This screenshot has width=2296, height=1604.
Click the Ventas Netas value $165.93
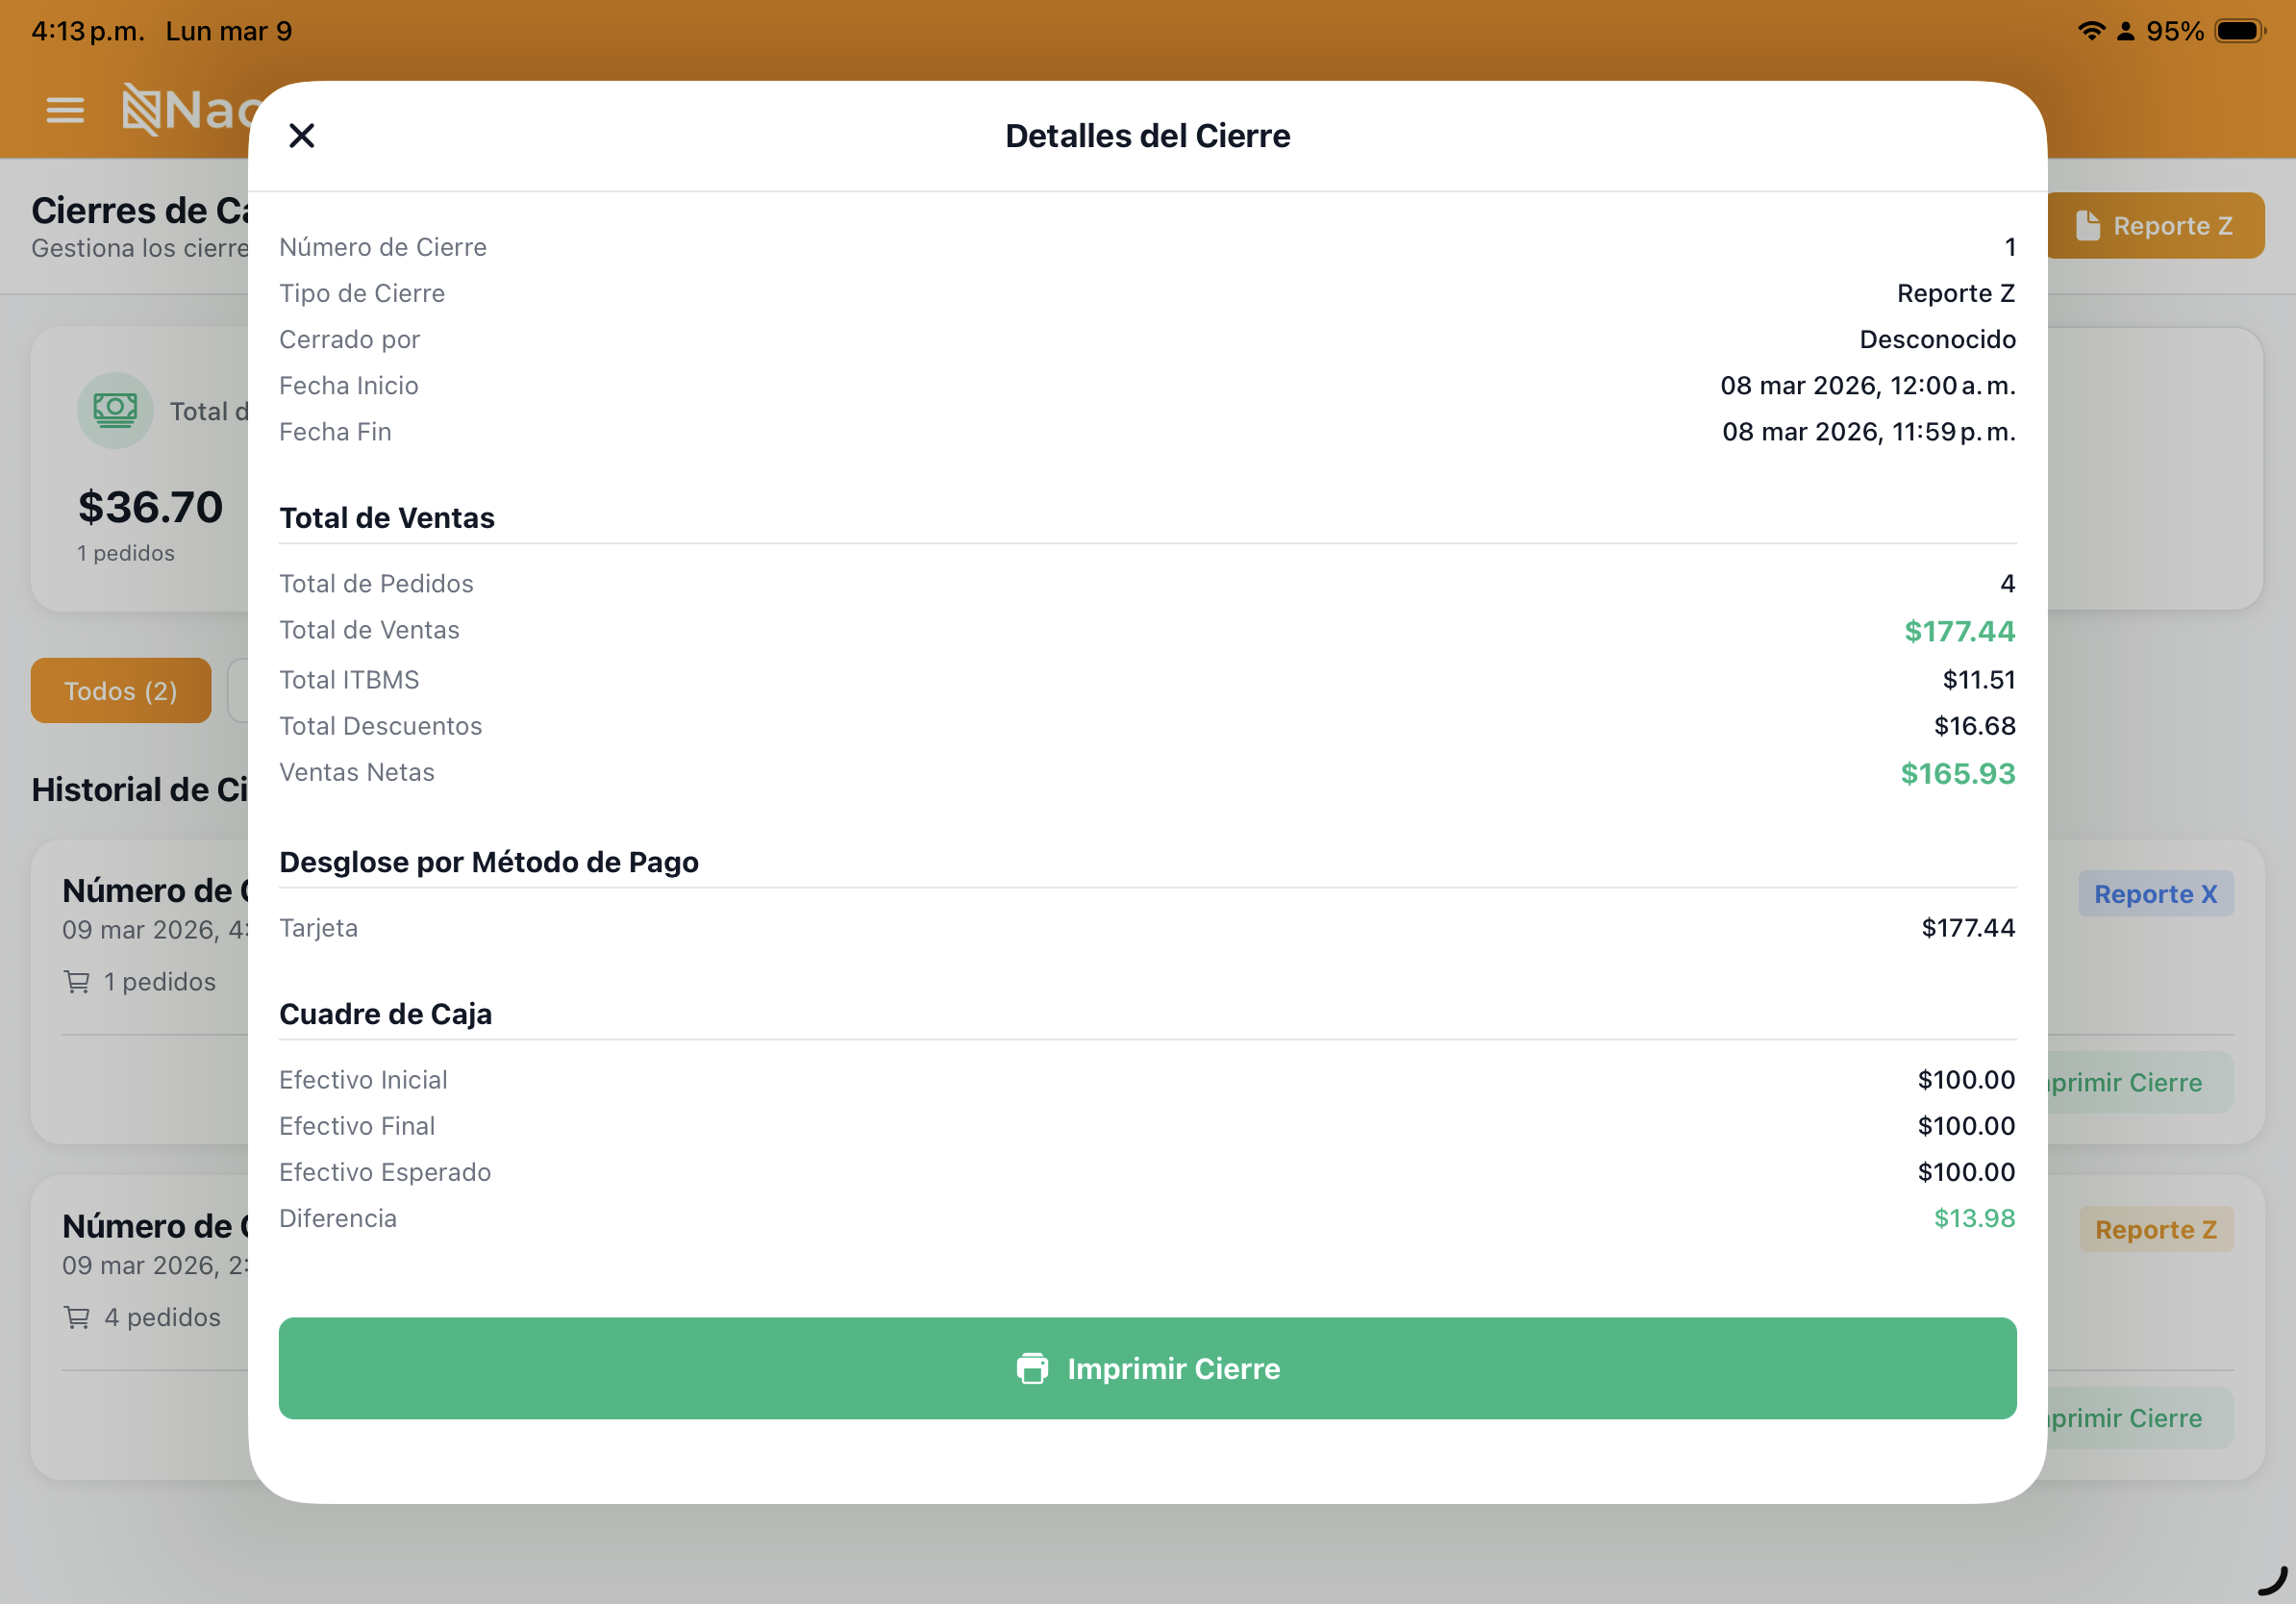click(x=1957, y=773)
